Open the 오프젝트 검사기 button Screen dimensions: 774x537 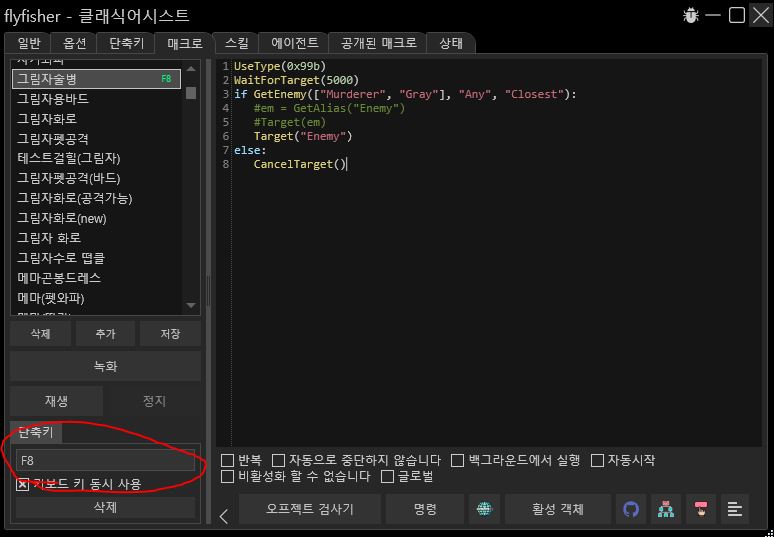point(310,509)
